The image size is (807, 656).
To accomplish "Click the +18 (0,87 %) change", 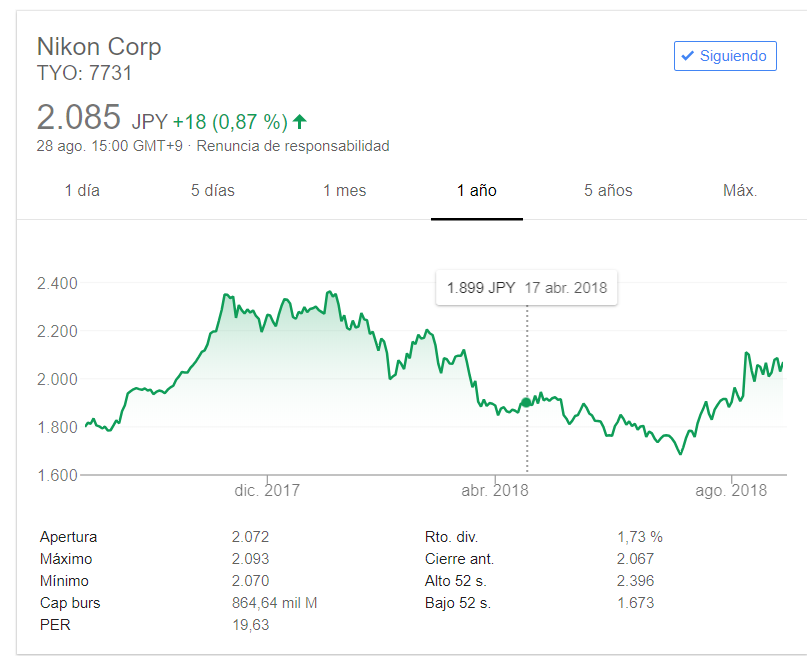I will coord(230,122).
